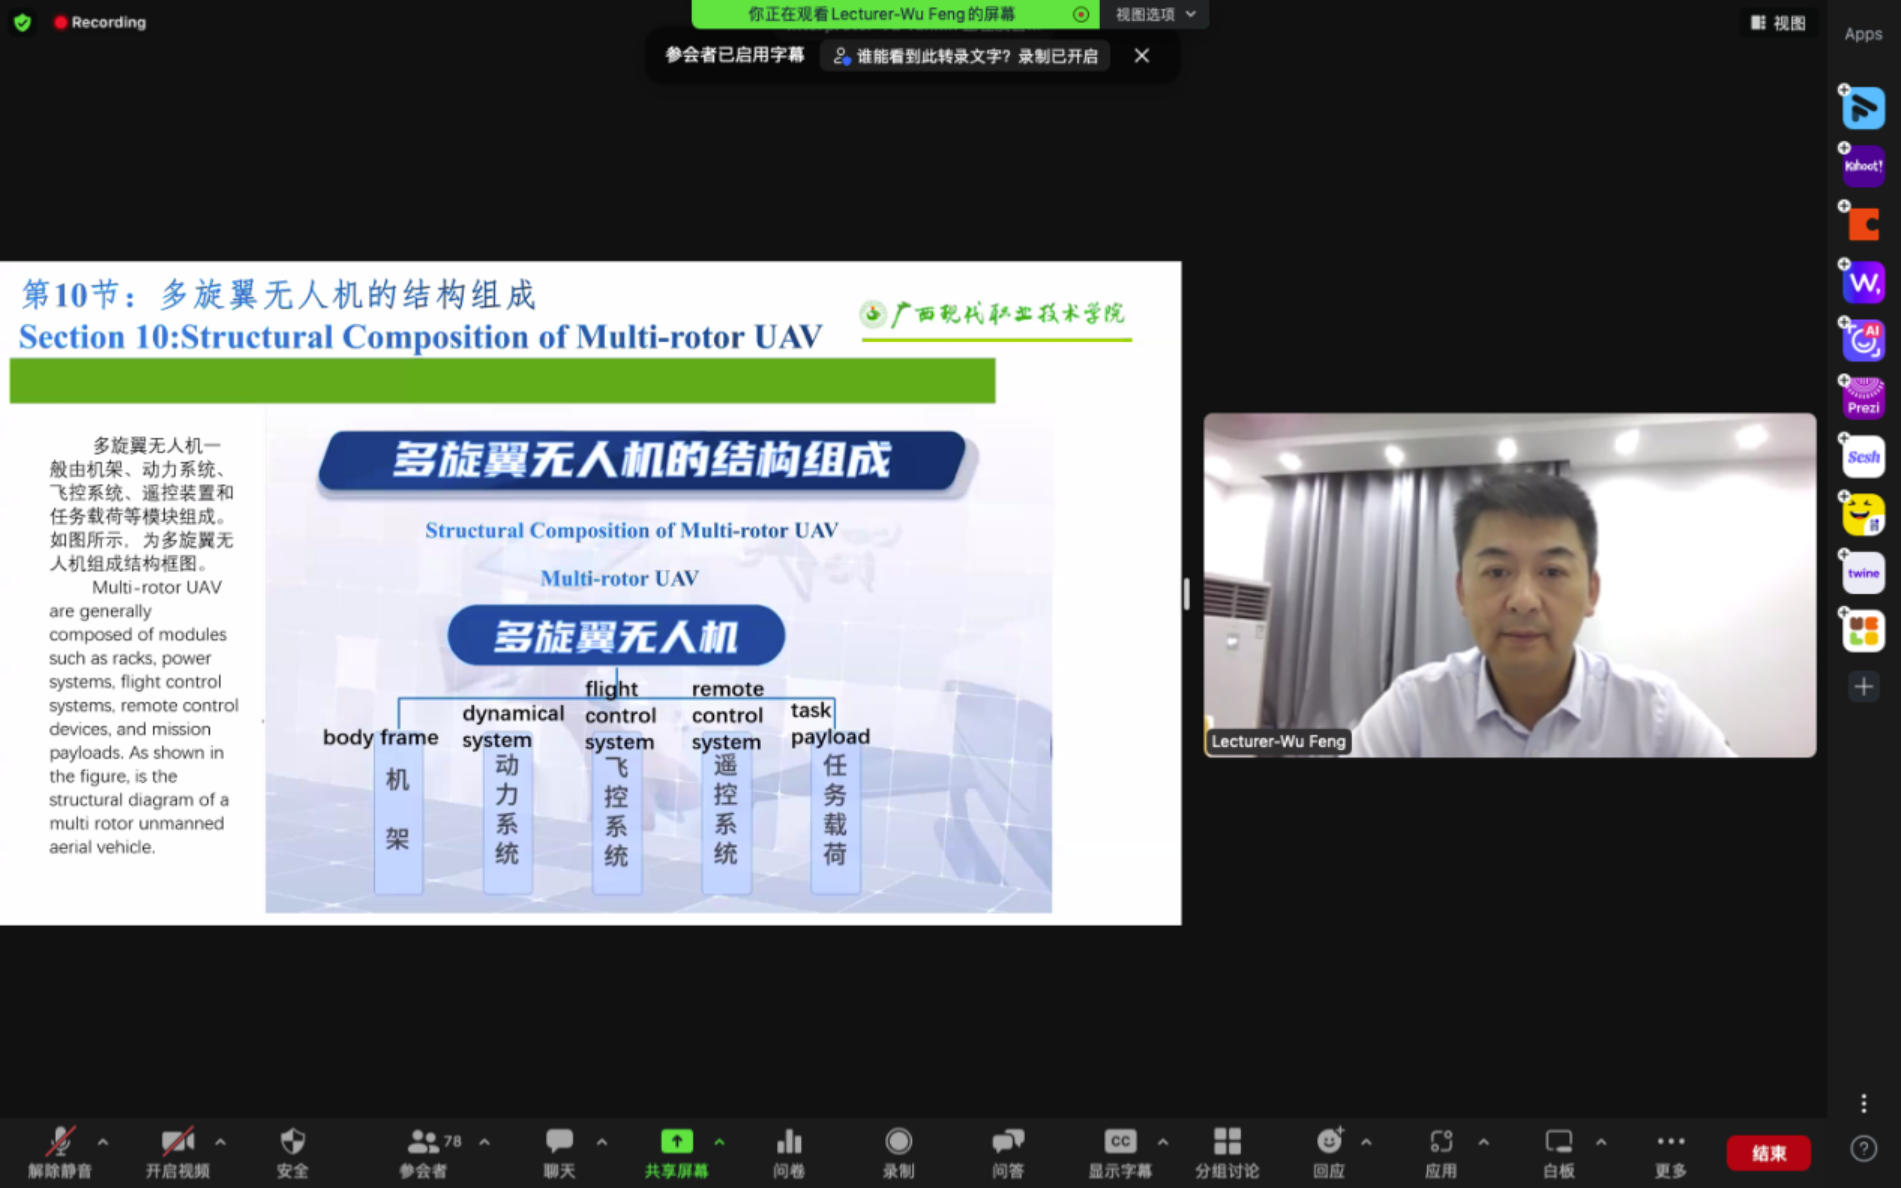
Task: Click 'body frame' label in diagram
Action: (x=380, y=737)
